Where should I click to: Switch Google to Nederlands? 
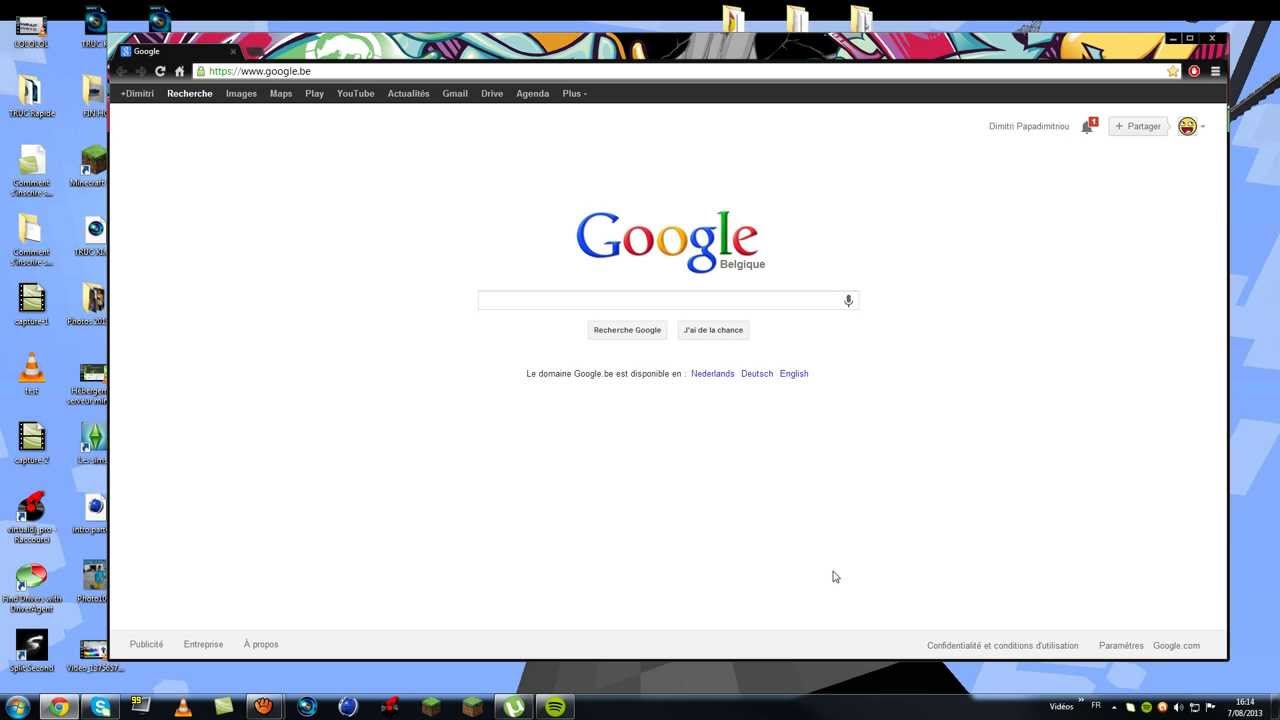pos(712,374)
